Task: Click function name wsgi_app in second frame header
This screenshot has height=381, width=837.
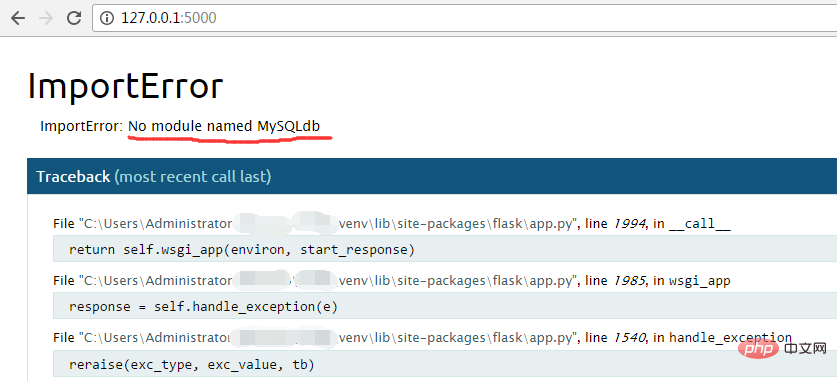Action: [699, 281]
